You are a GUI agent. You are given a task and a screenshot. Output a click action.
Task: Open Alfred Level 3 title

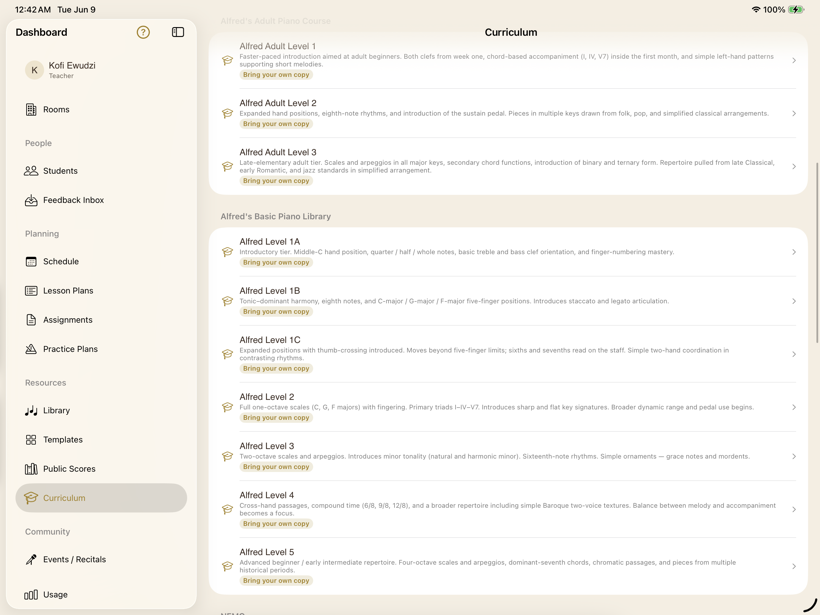tap(267, 446)
